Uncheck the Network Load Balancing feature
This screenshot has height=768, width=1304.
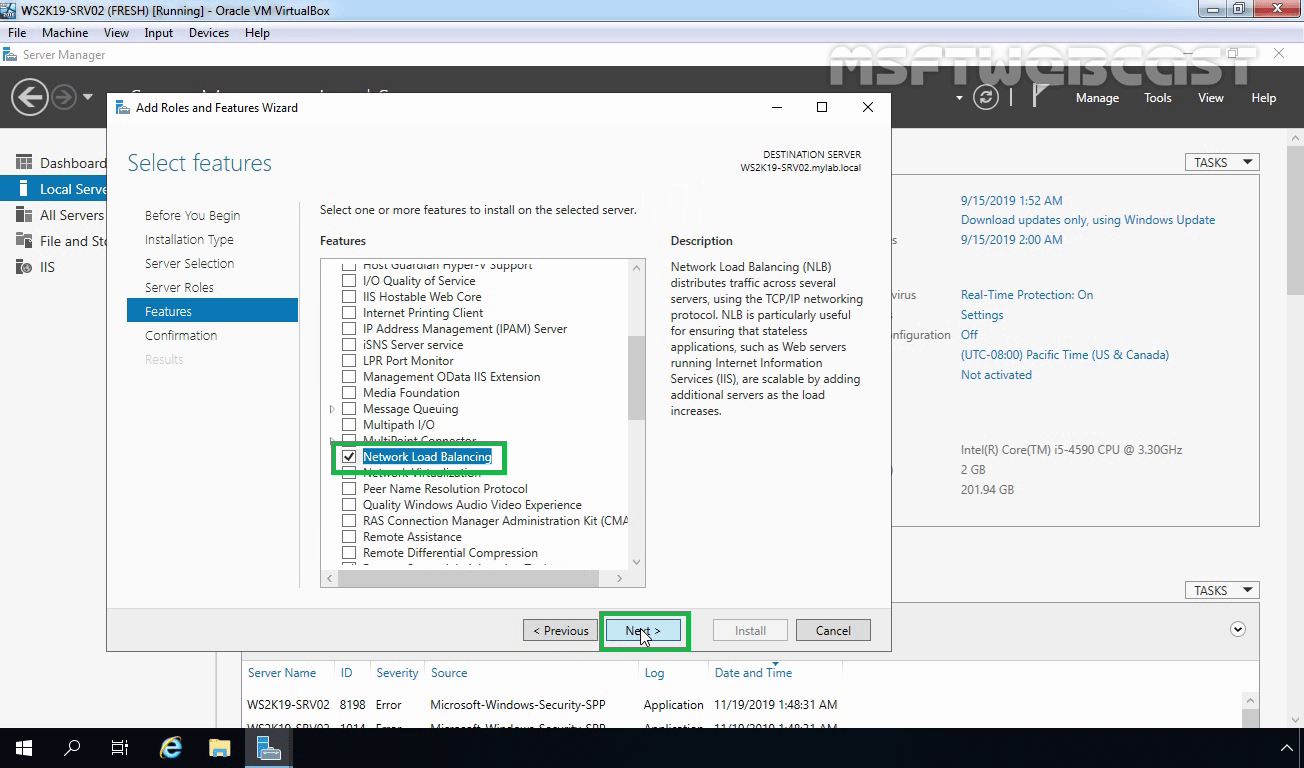(x=349, y=456)
